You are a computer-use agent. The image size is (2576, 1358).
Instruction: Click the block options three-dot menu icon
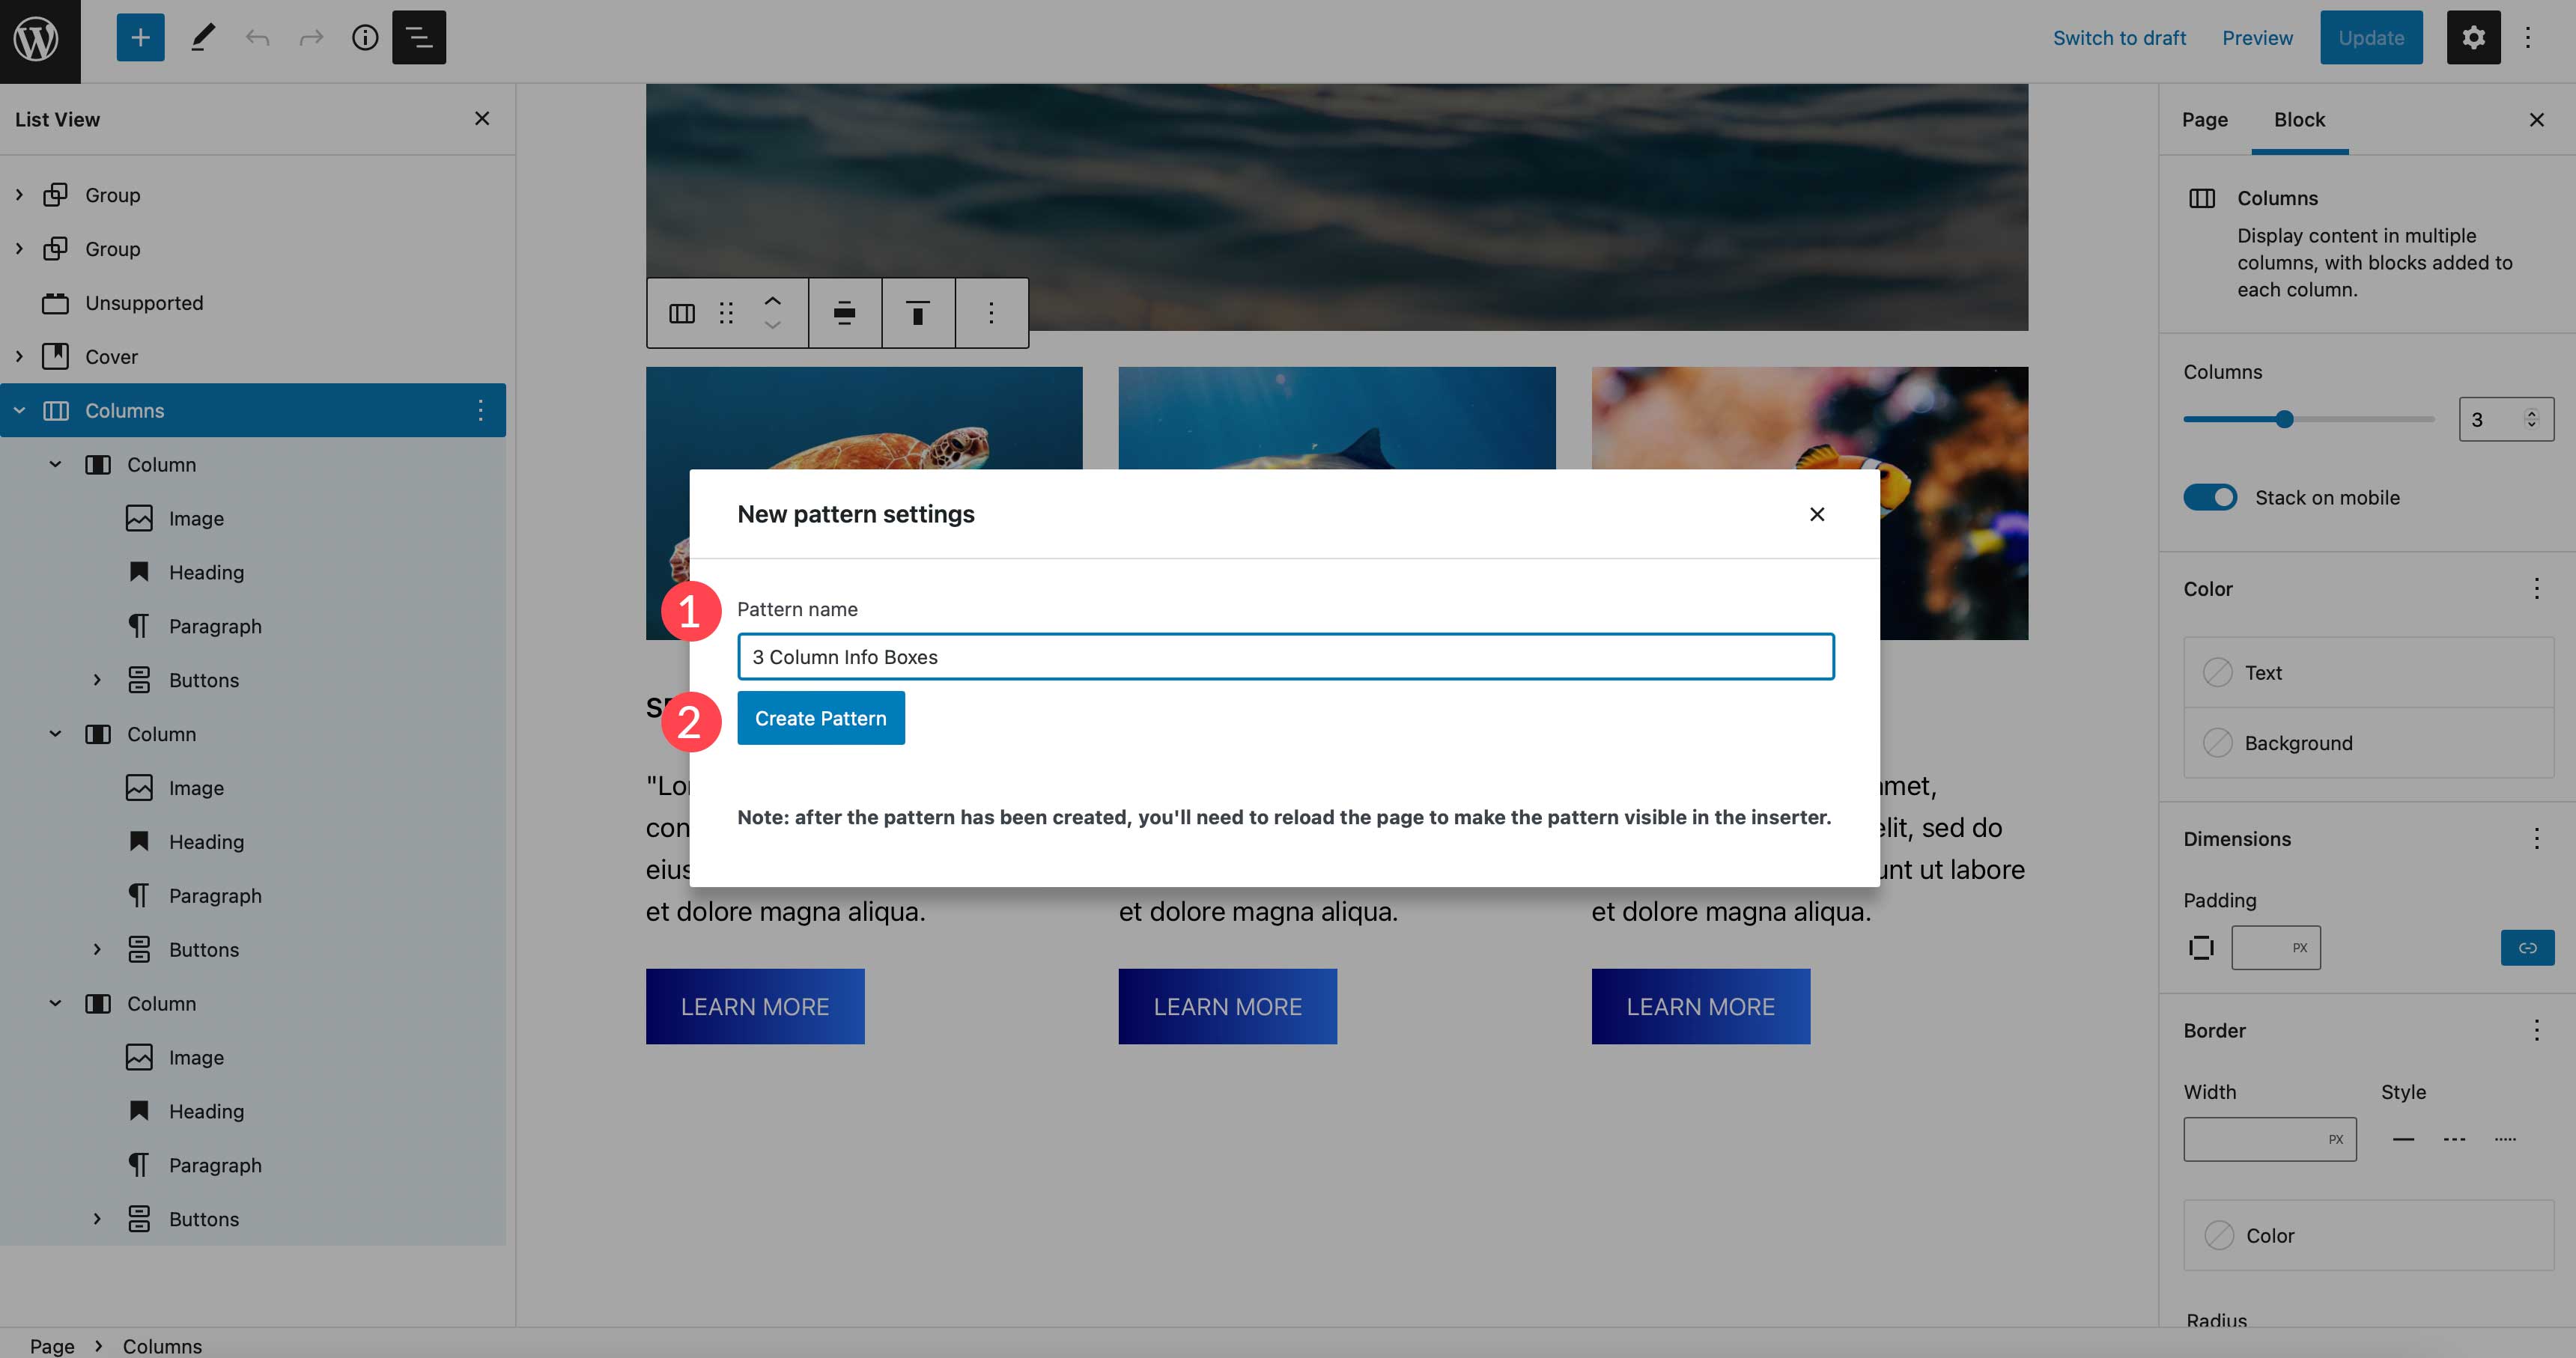[x=991, y=312]
